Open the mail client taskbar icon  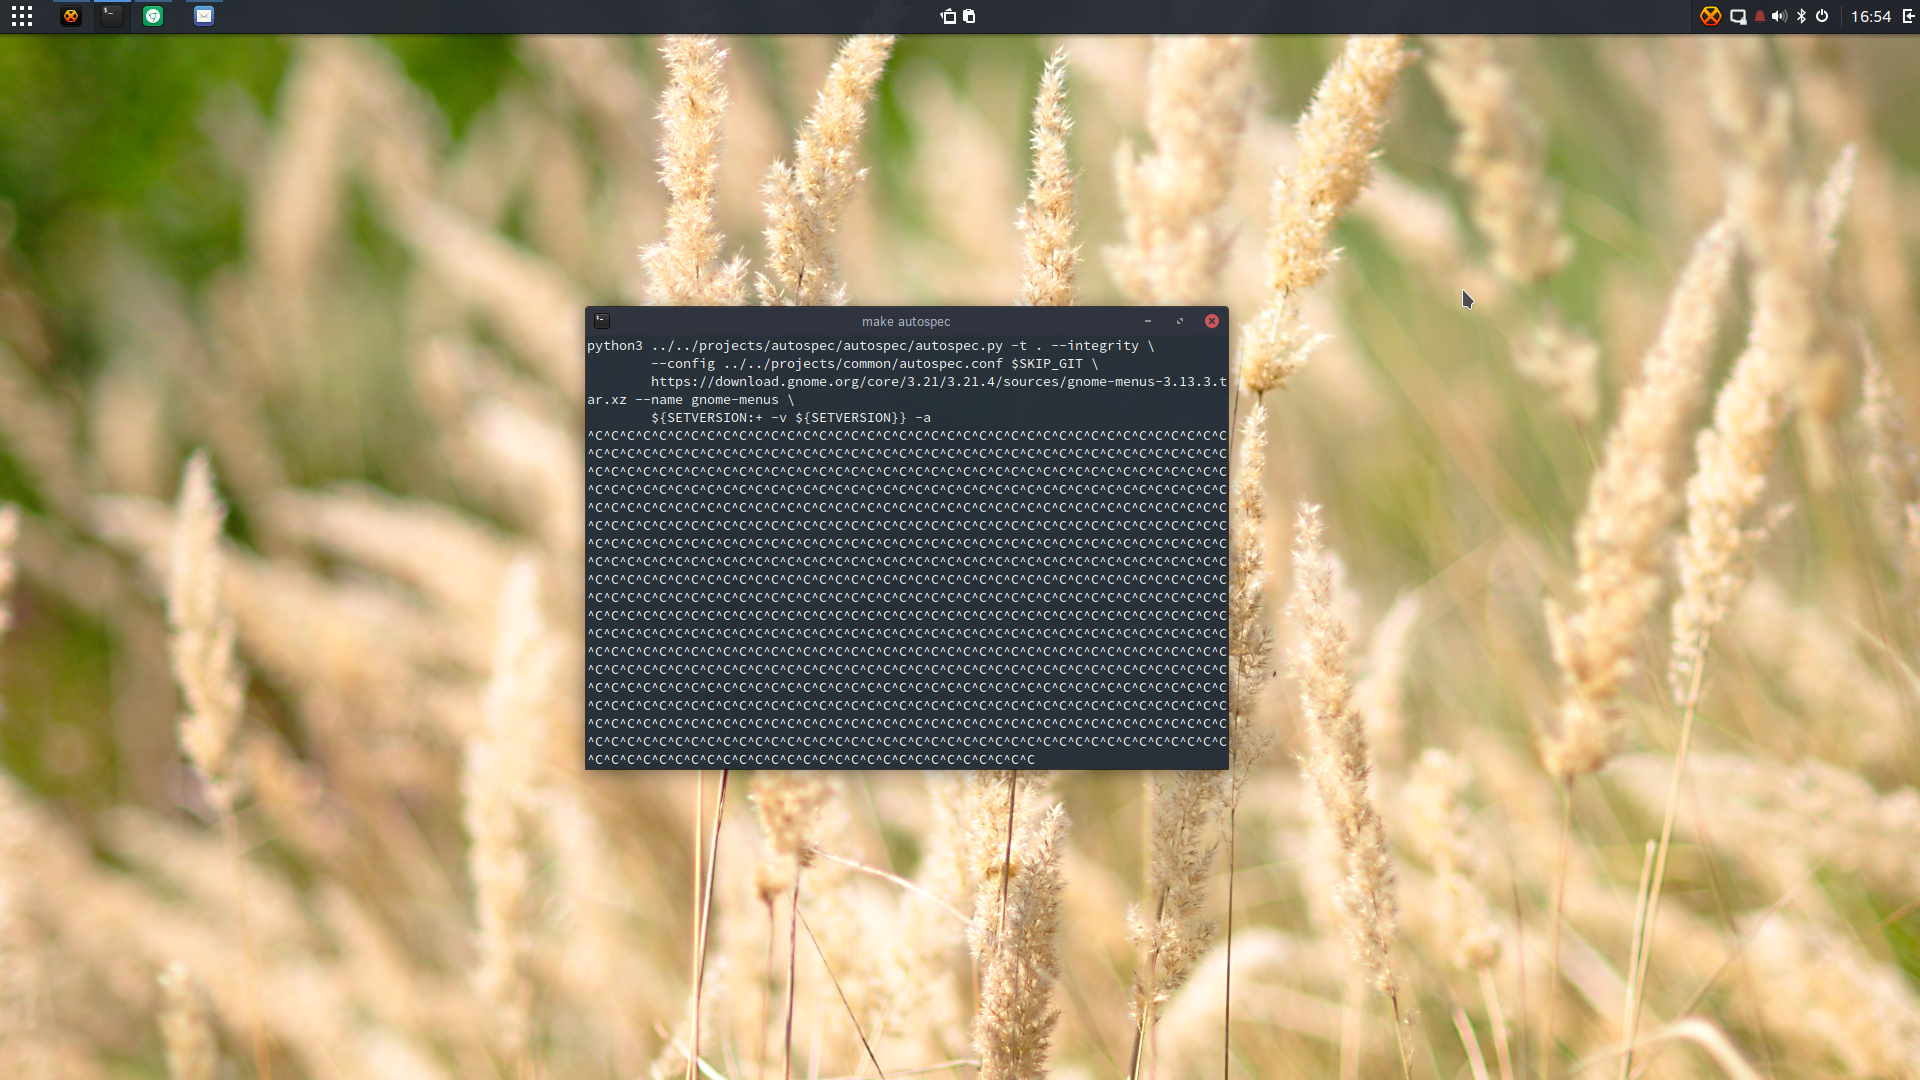(204, 16)
